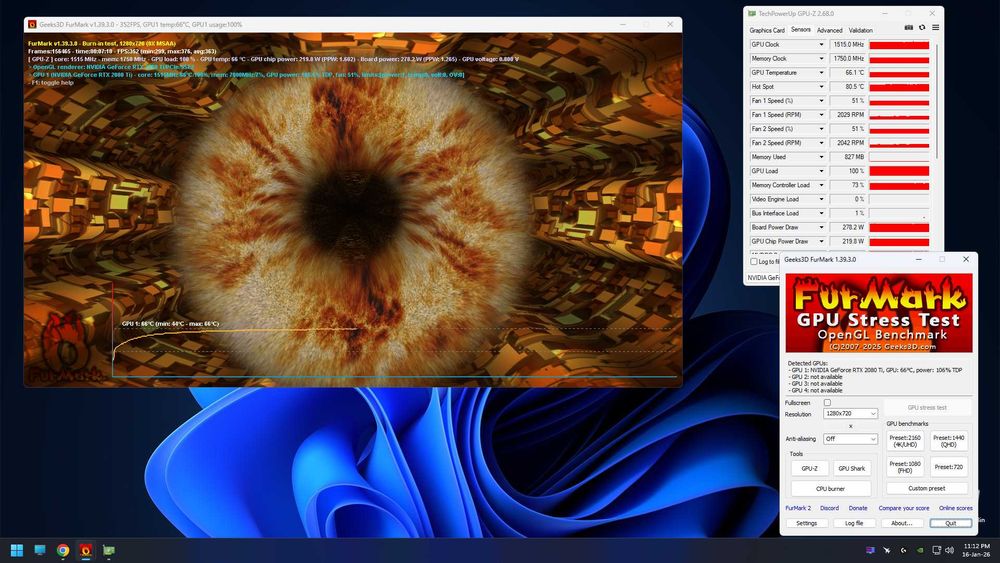Run the Preset:1080 (FHD) benchmark
Image resolution: width=1000 pixels, height=563 pixels.
coord(905,467)
